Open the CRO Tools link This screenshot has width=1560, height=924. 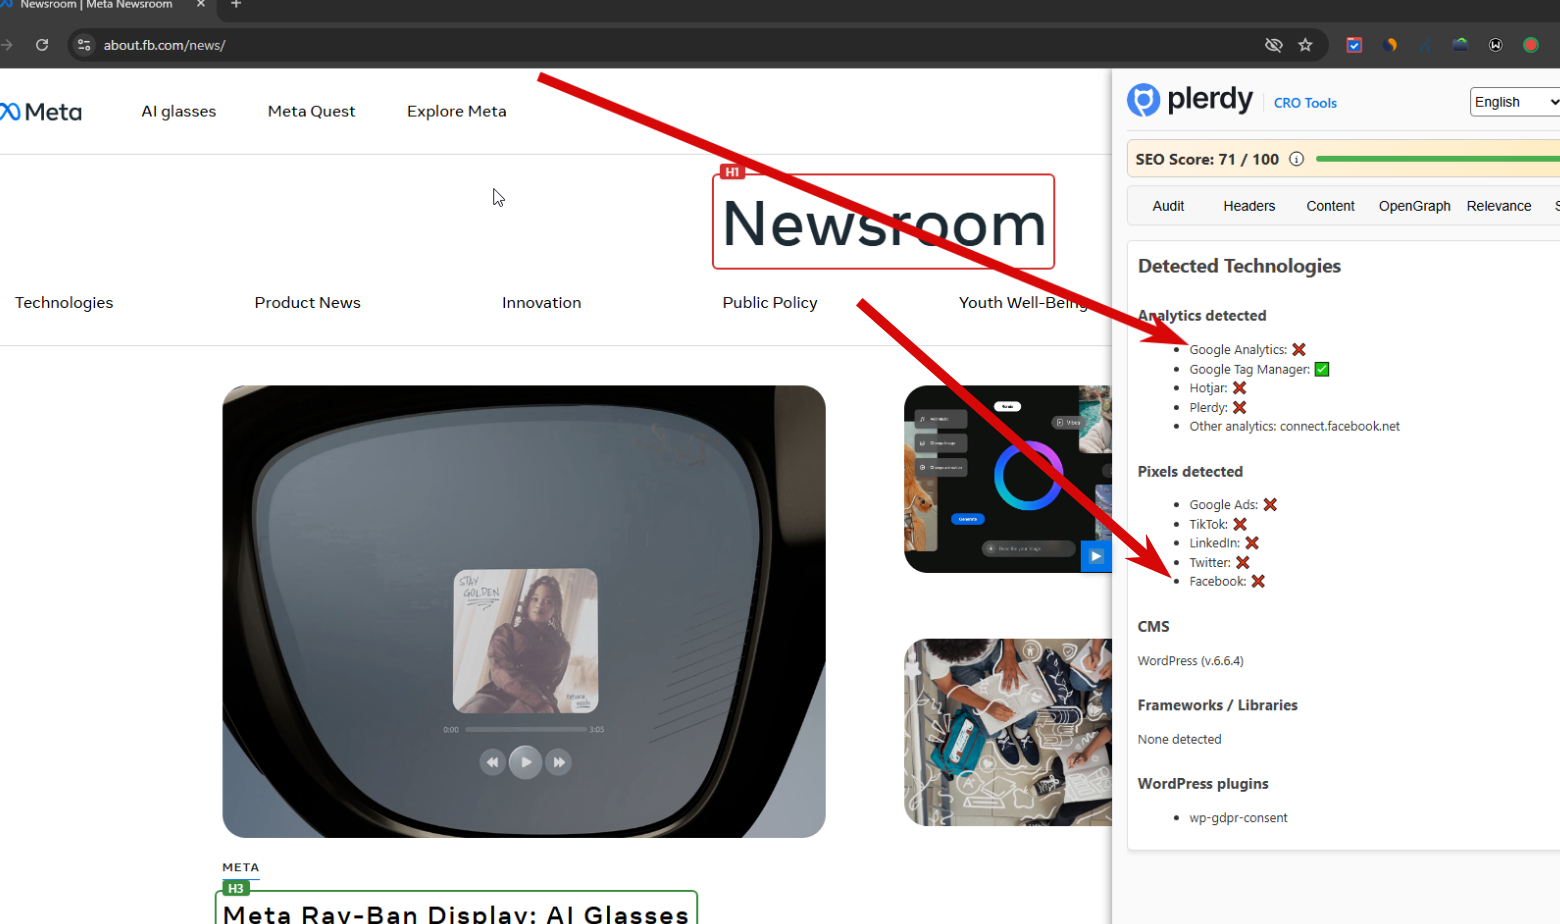(1305, 103)
